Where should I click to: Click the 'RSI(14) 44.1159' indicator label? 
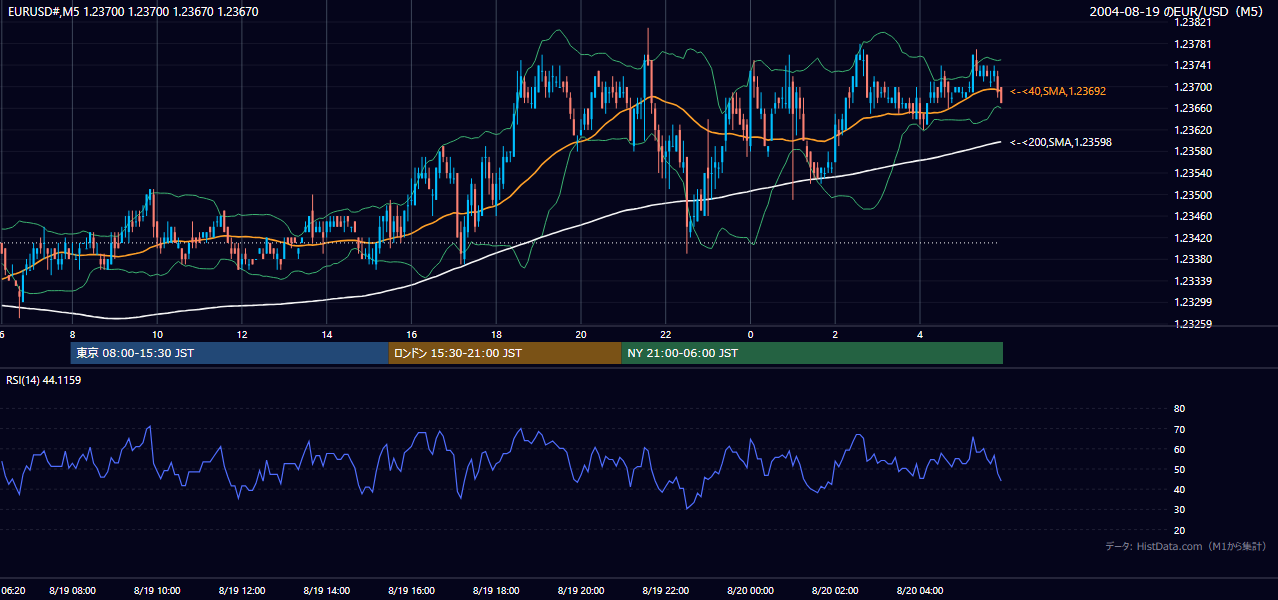coord(44,380)
